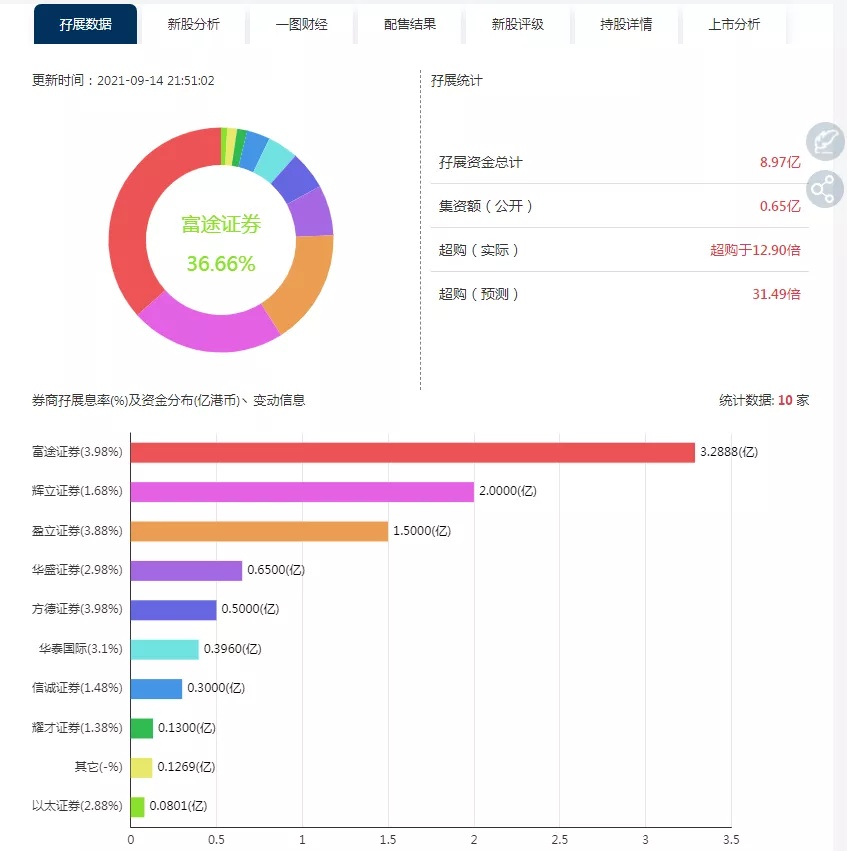The image size is (847, 851).
Task: Click the 统计数据: 10 家 count
Action: (x=764, y=401)
